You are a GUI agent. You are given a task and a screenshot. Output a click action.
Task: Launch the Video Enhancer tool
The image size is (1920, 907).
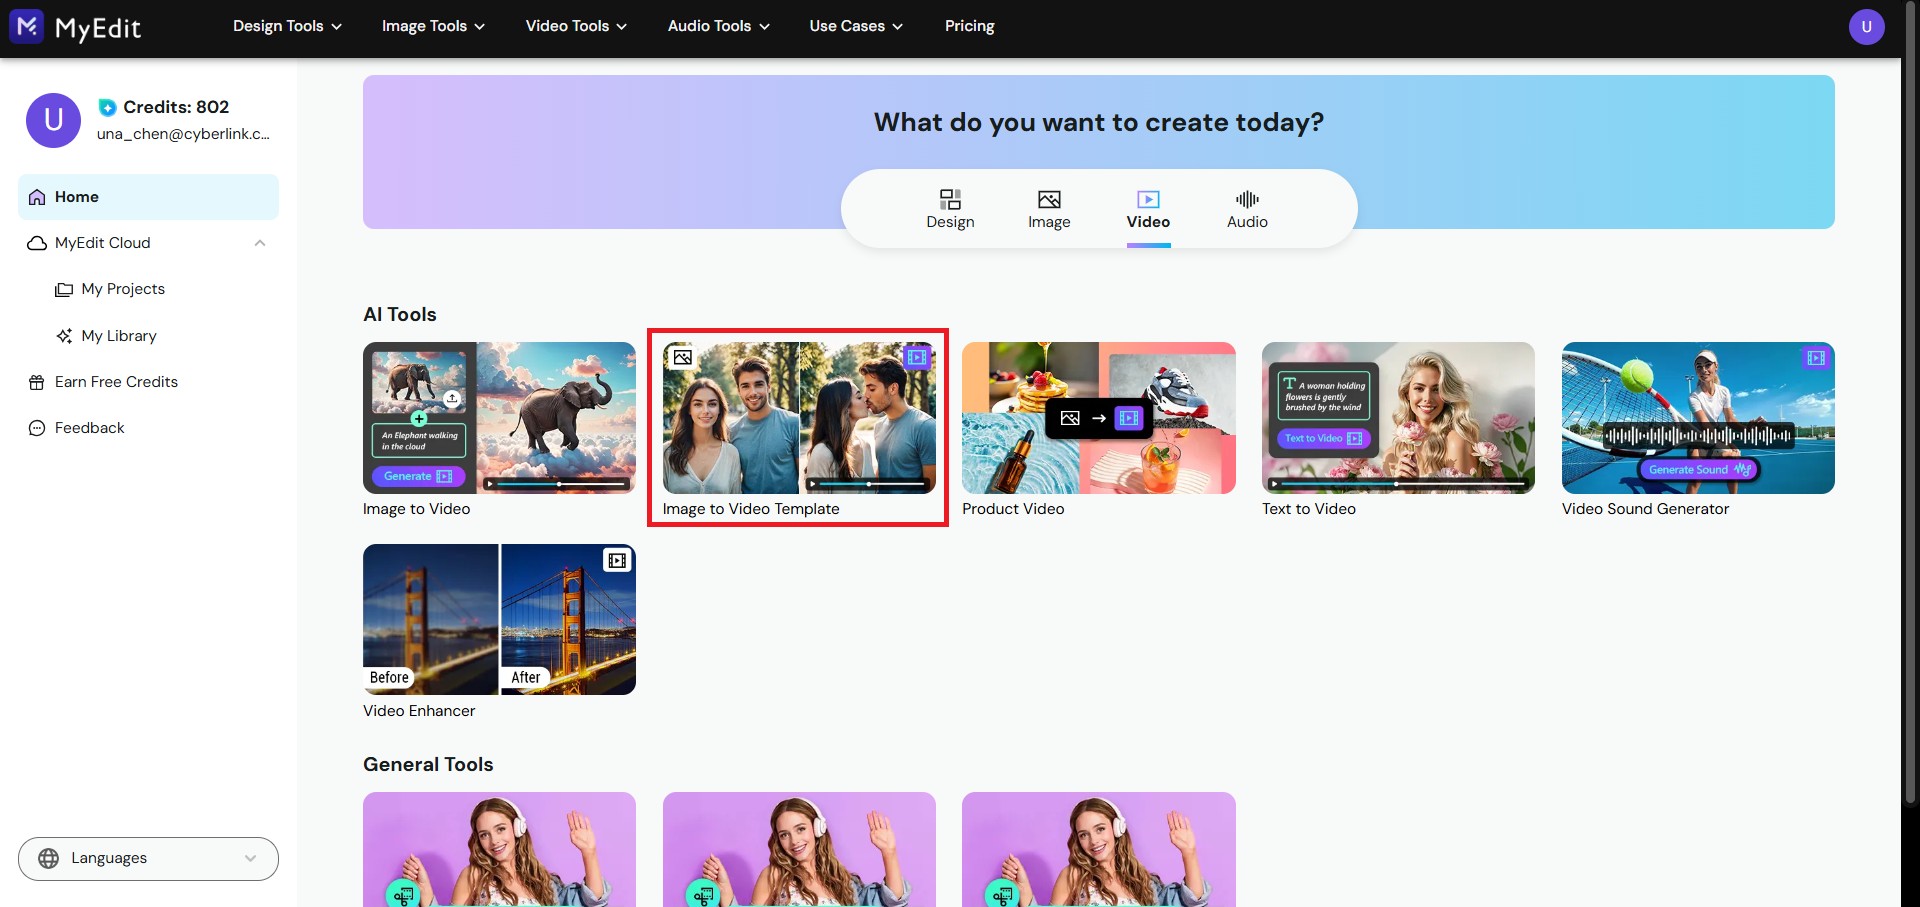coord(499,620)
